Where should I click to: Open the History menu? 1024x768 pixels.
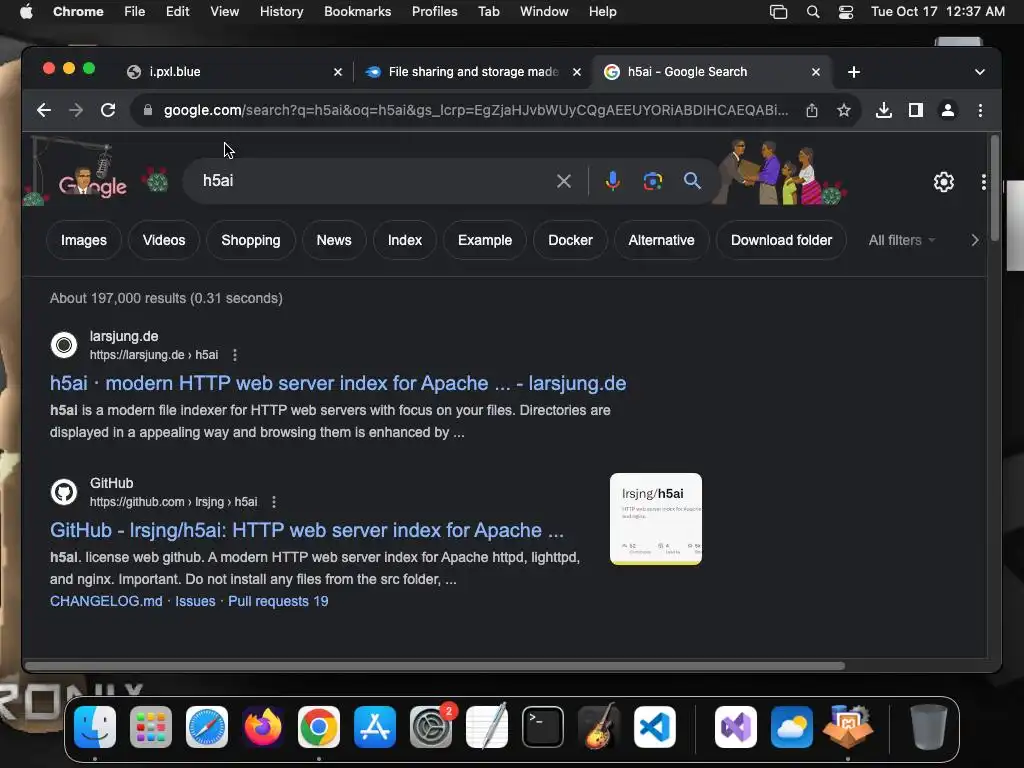[x=281, y=12]
